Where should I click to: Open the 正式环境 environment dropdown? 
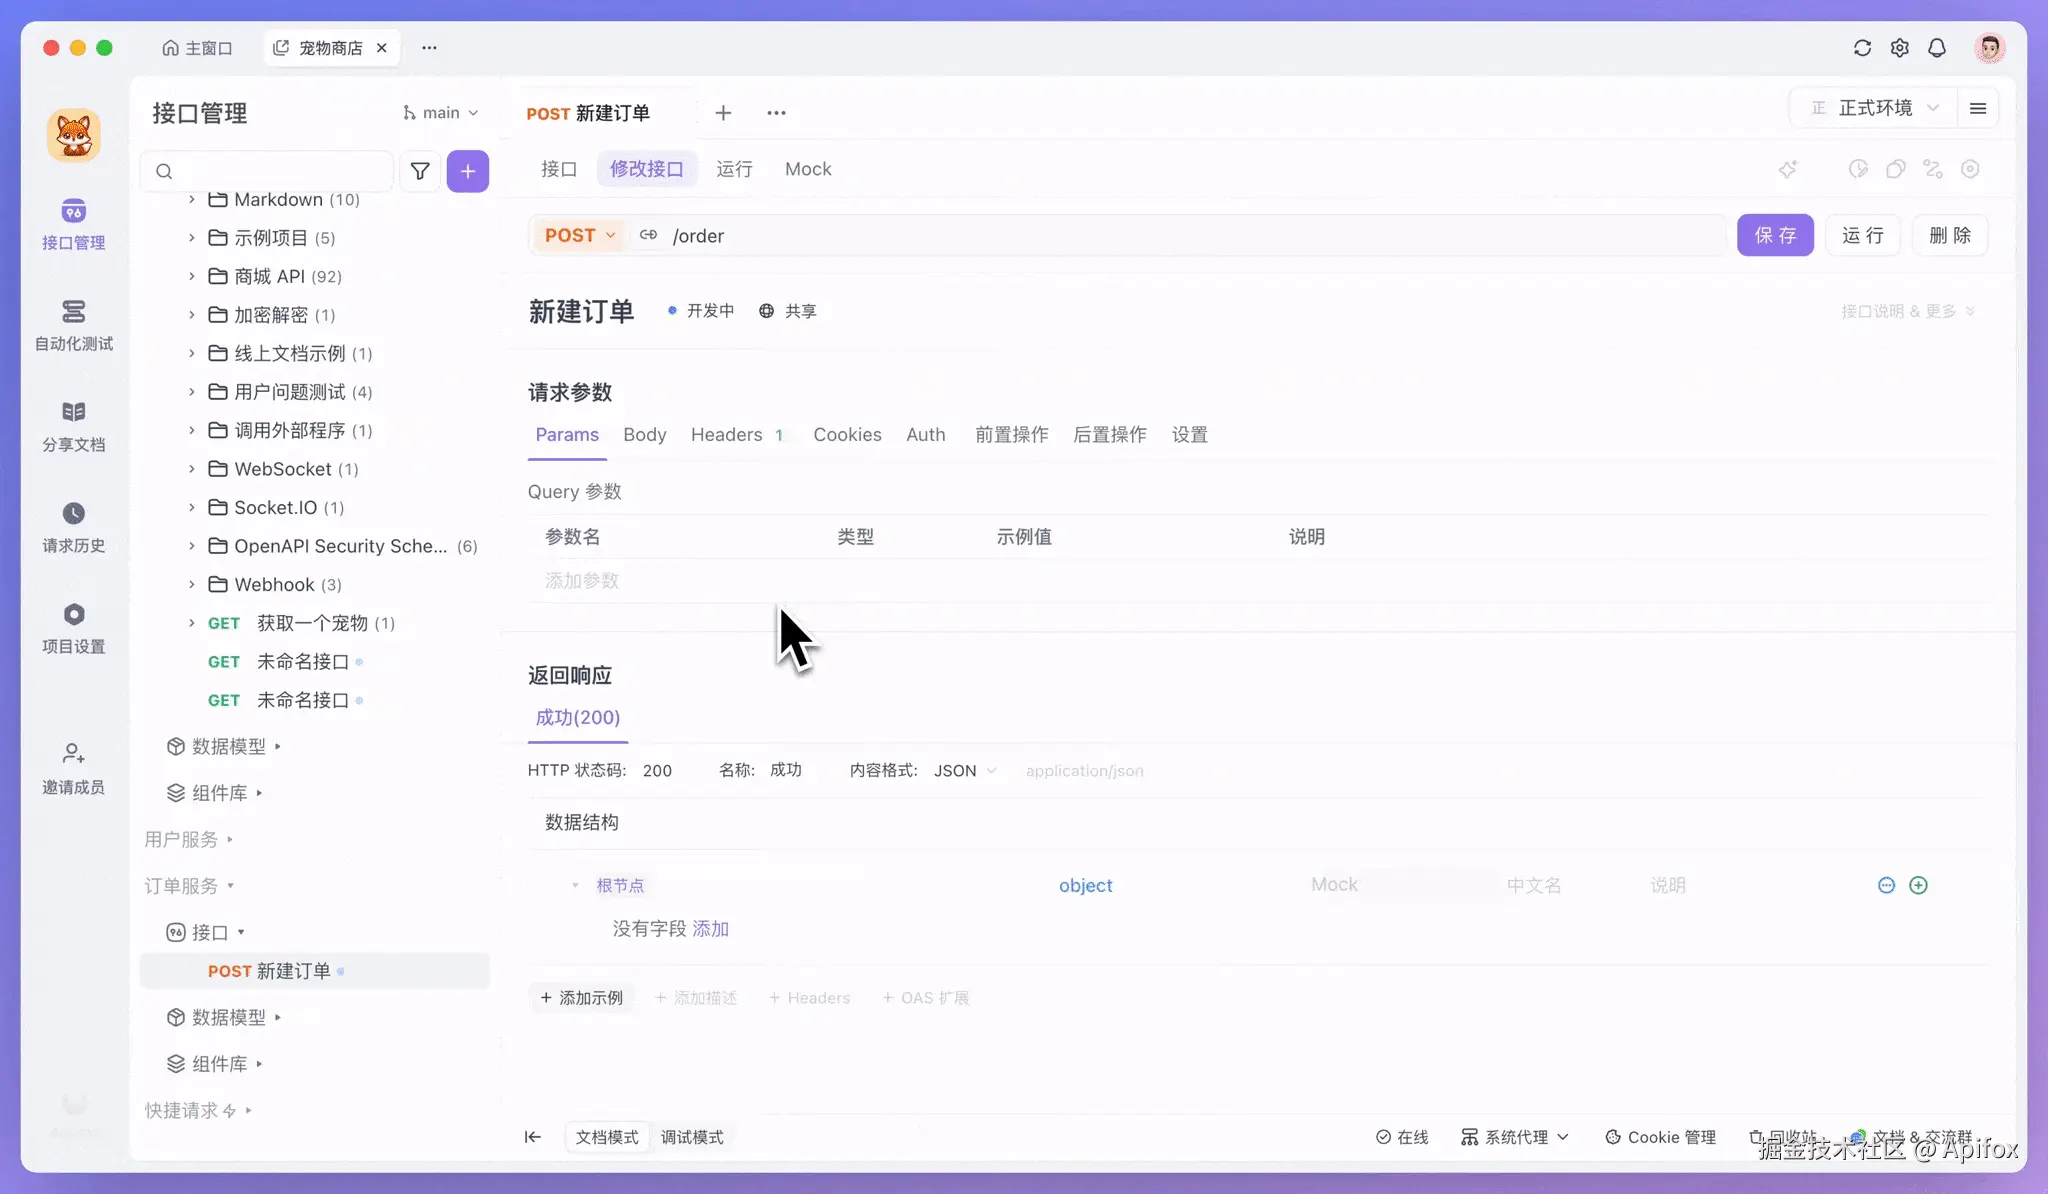click(1876, 108)
